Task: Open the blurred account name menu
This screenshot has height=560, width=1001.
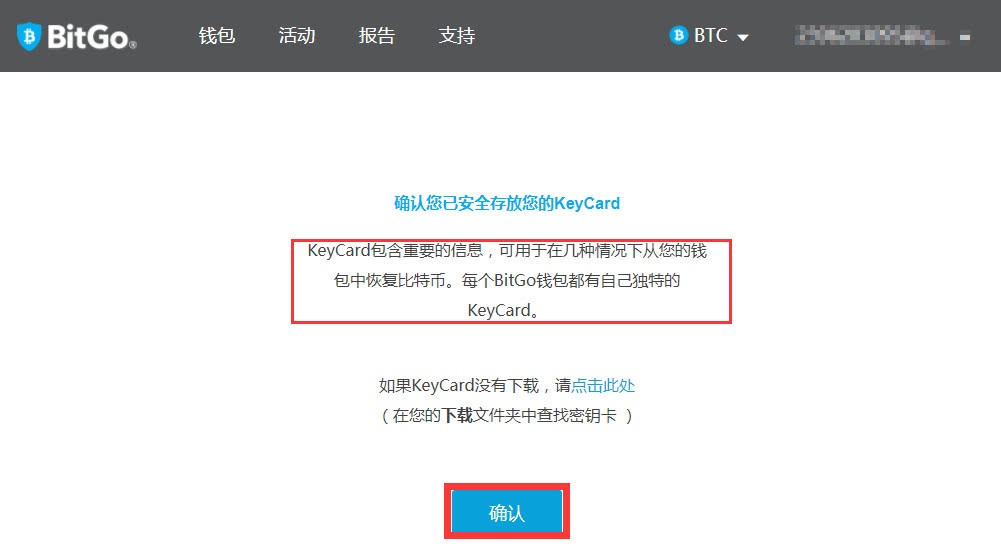Action: point(872,36)
